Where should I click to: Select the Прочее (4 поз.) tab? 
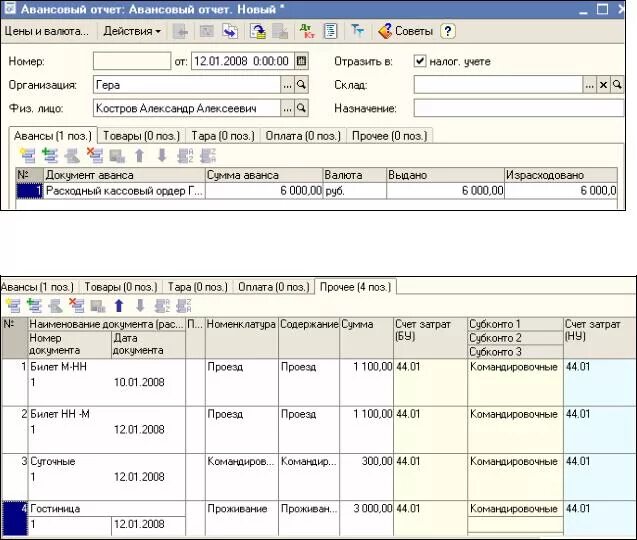pyautogui.click(x=355, y=287)
